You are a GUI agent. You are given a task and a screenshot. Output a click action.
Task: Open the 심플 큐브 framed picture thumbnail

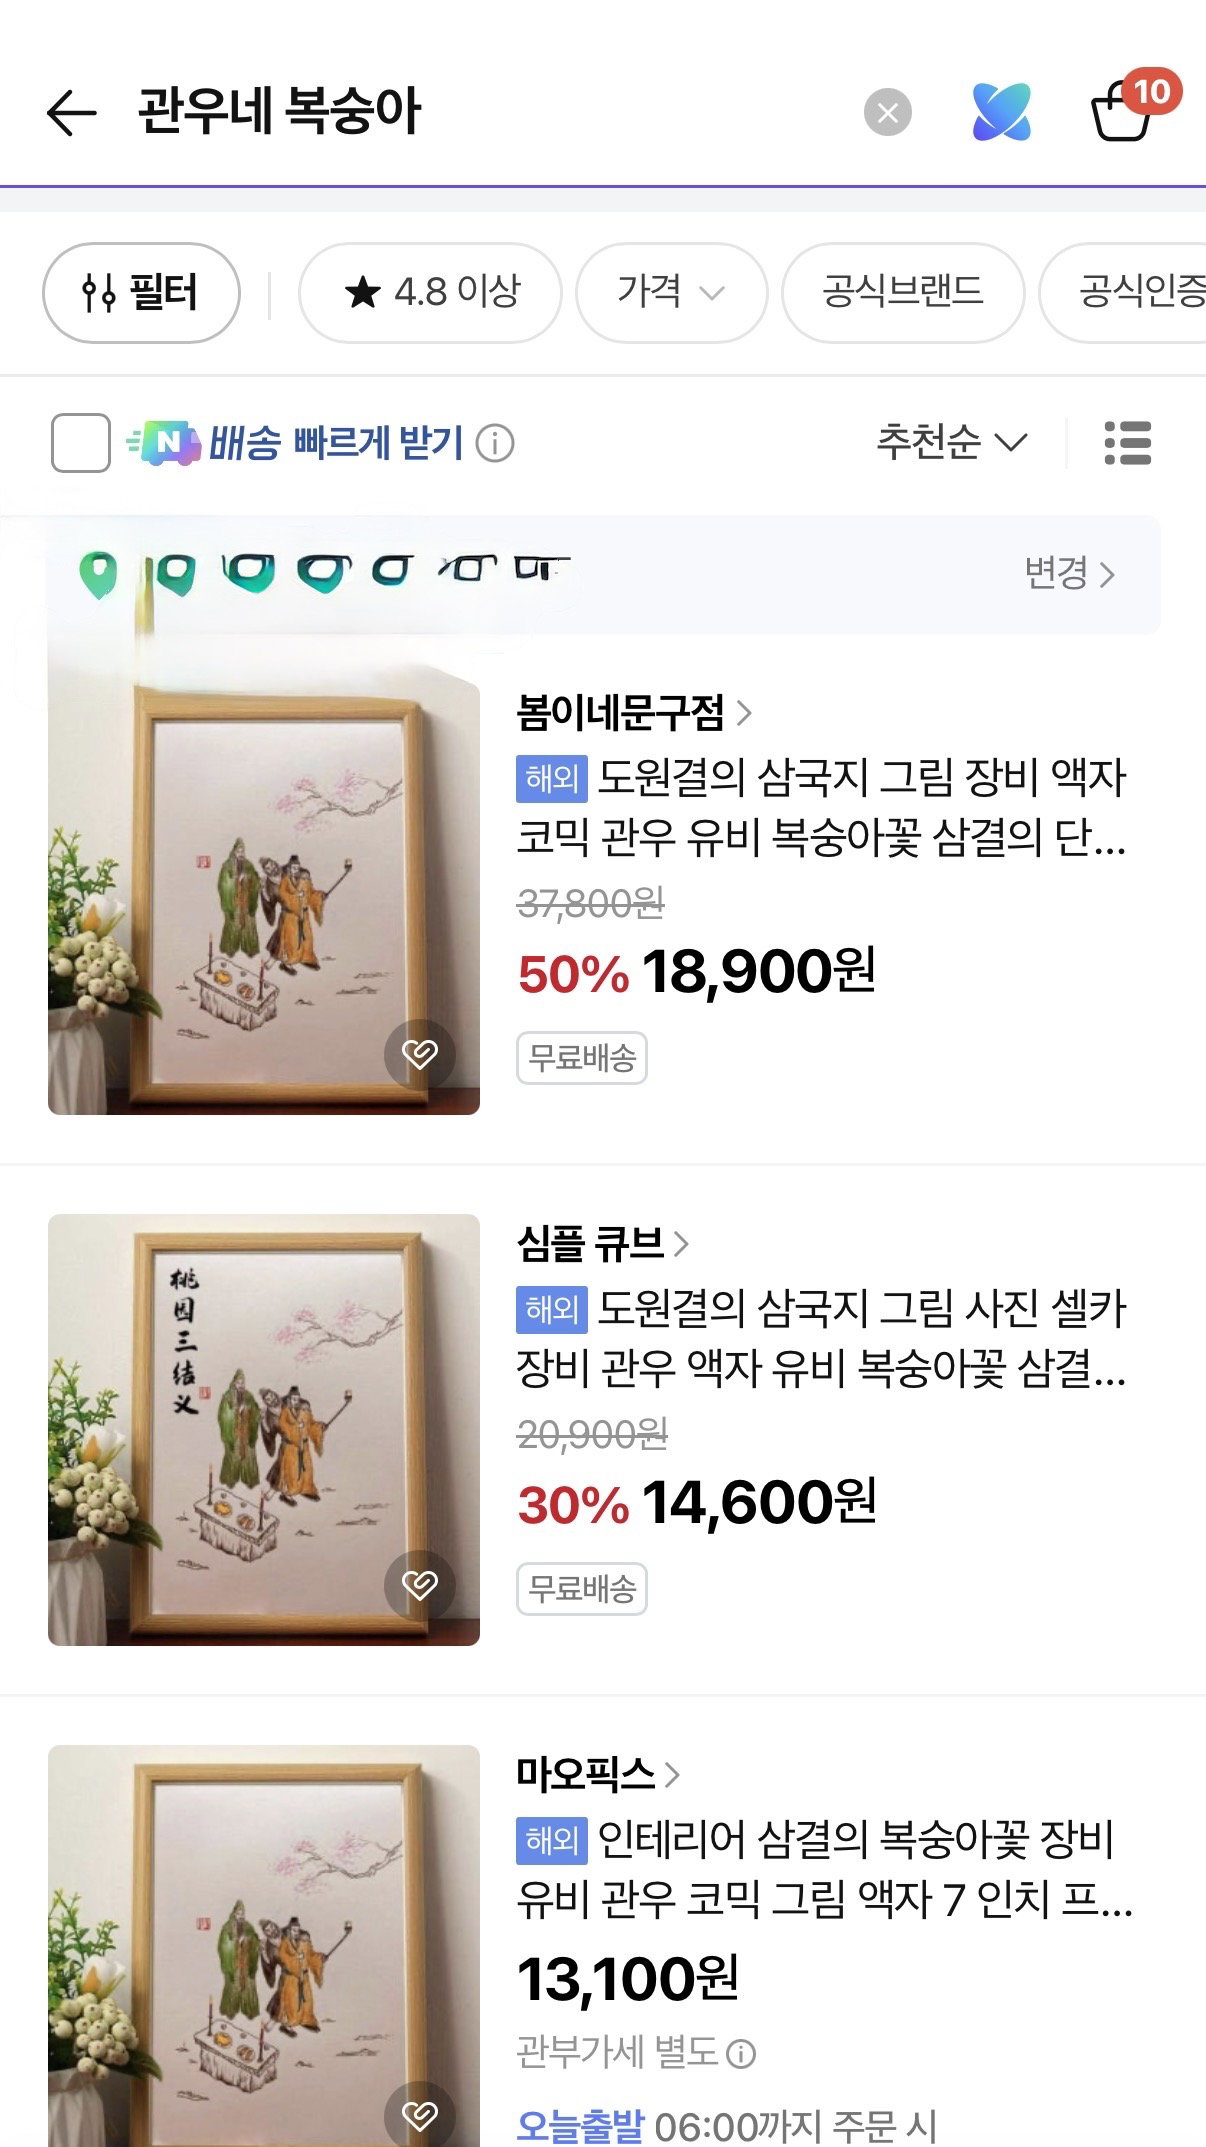pos(264,1430)
